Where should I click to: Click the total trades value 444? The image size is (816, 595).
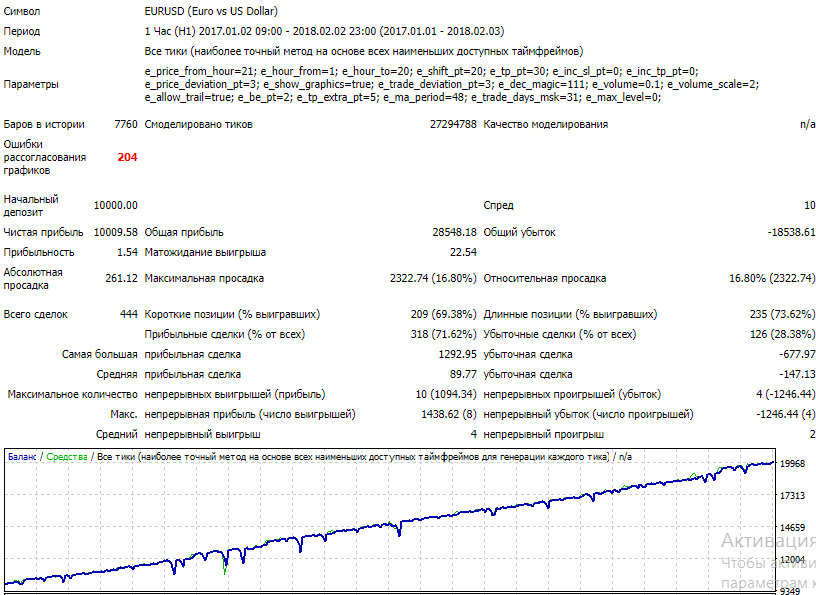129,314
